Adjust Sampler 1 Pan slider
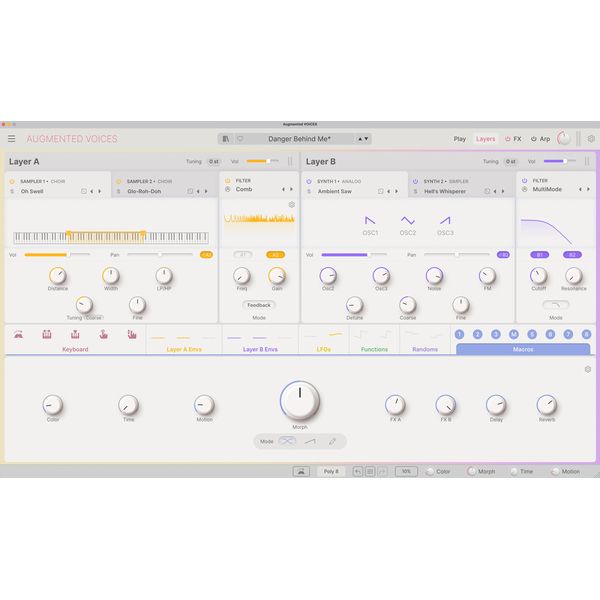Viewport: 600px width, 600px height. click(x=160, y=254)
